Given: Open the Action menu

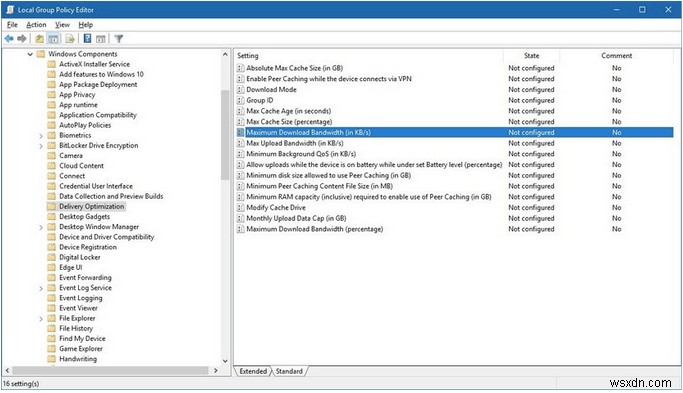Looking at the screenshot, I should 36,25.
